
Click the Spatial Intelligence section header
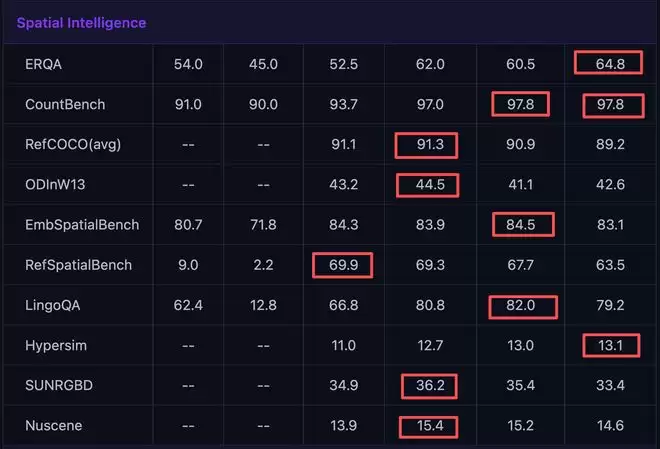[81, 22]
